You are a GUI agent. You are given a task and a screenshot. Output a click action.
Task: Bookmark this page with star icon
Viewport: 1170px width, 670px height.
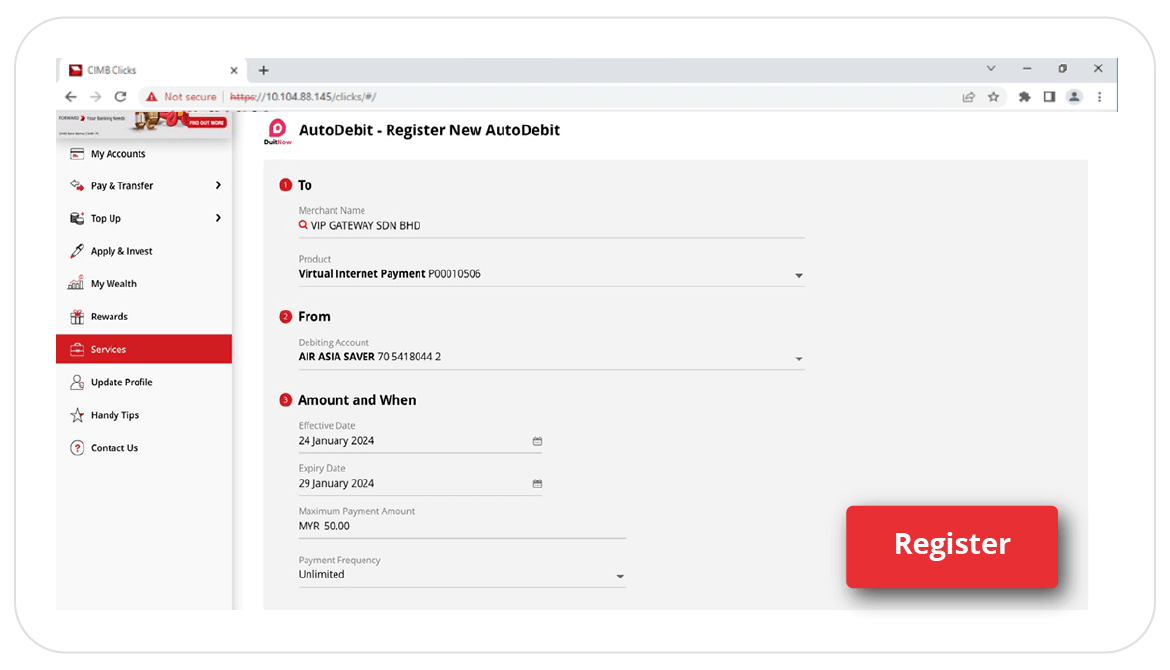pyautogui.click(x=994, y=97)
